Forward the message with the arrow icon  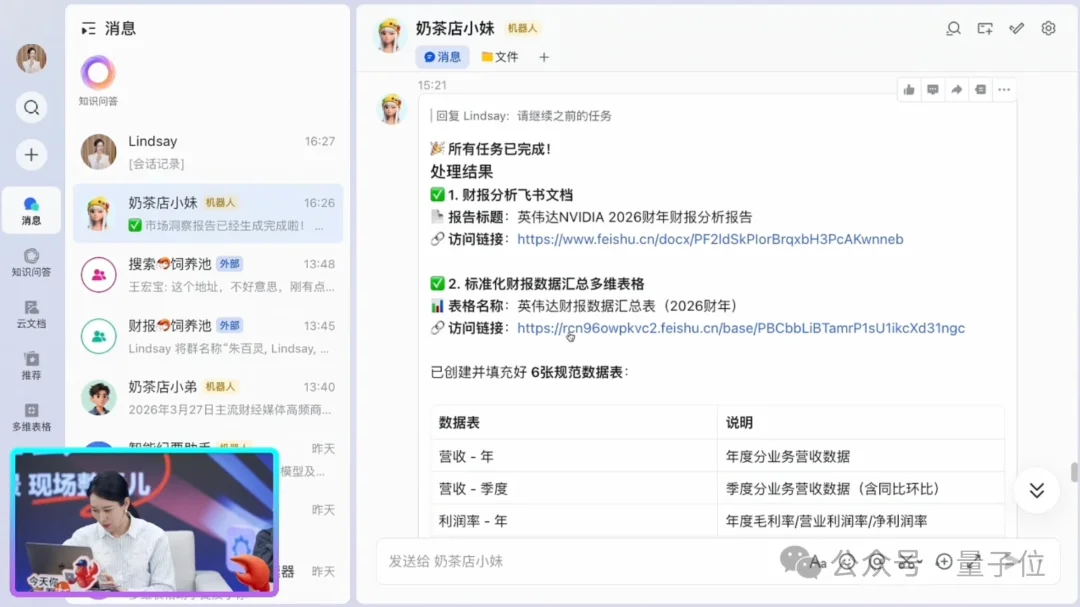[956, 89]
